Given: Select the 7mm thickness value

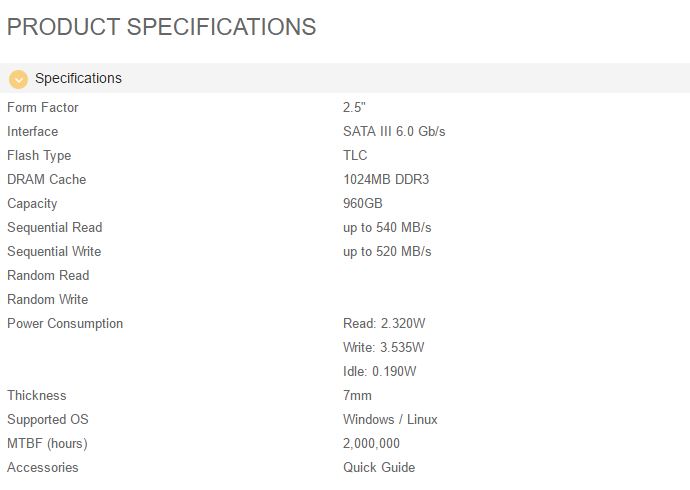Looking at the screenshot, I should tap(357, 395).
